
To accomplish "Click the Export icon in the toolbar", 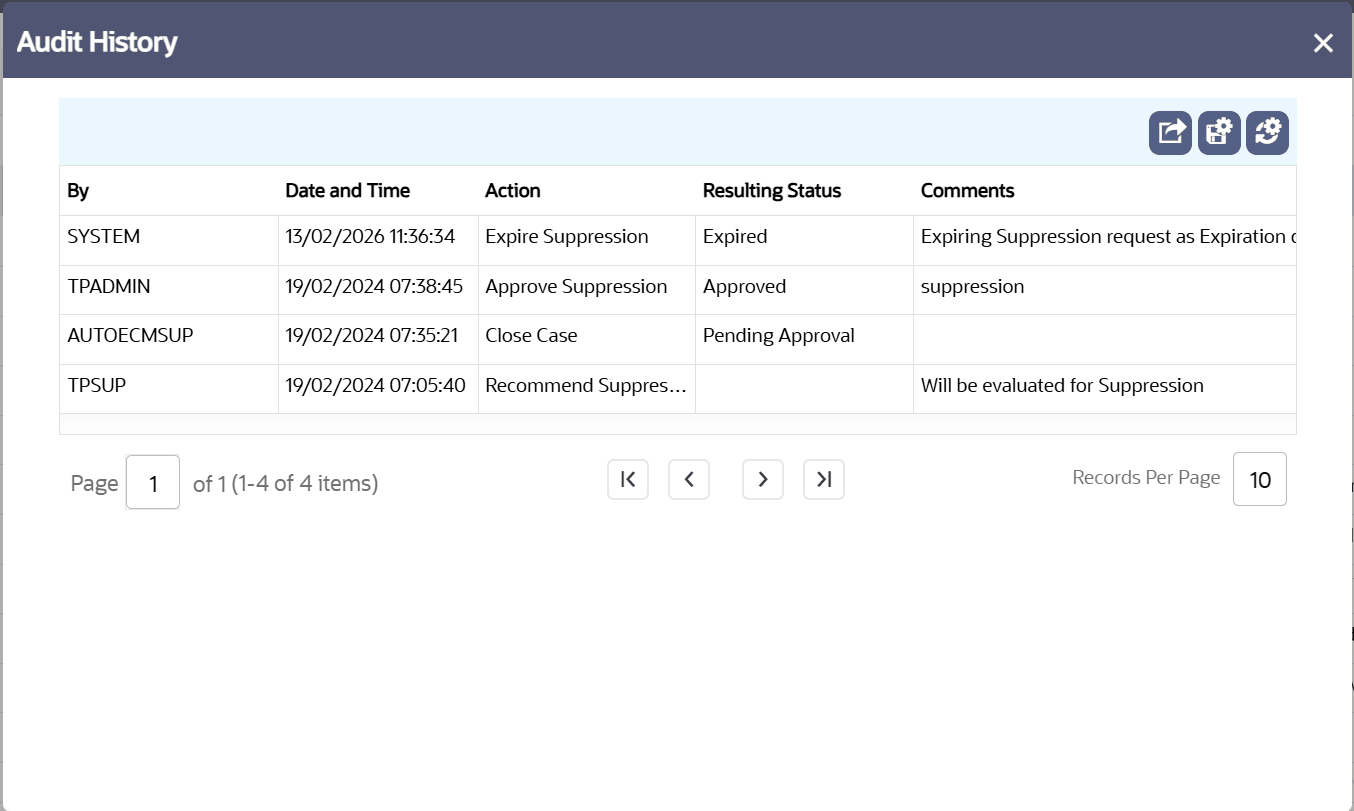I will 1170,131.
